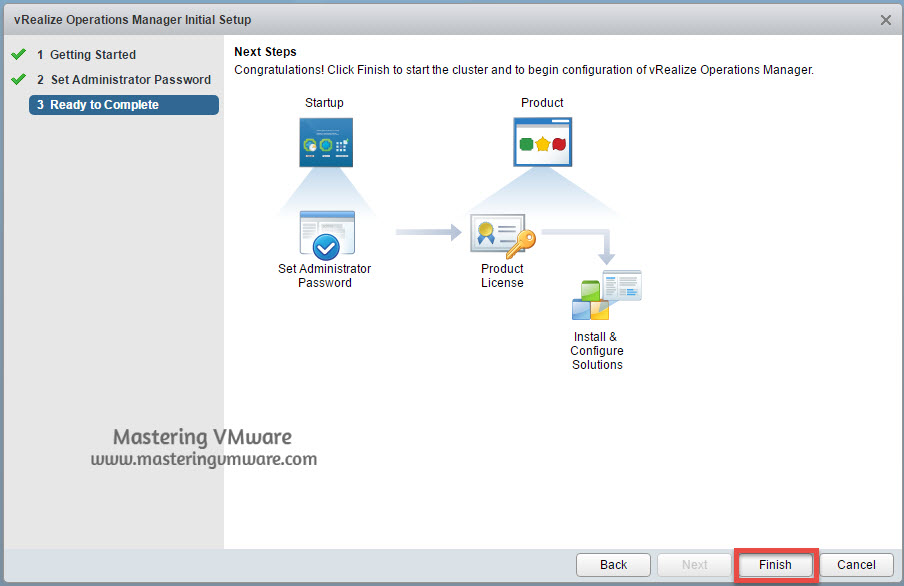Click the greyed-out Next button
904x586 pixels.
tap(694, 565)
